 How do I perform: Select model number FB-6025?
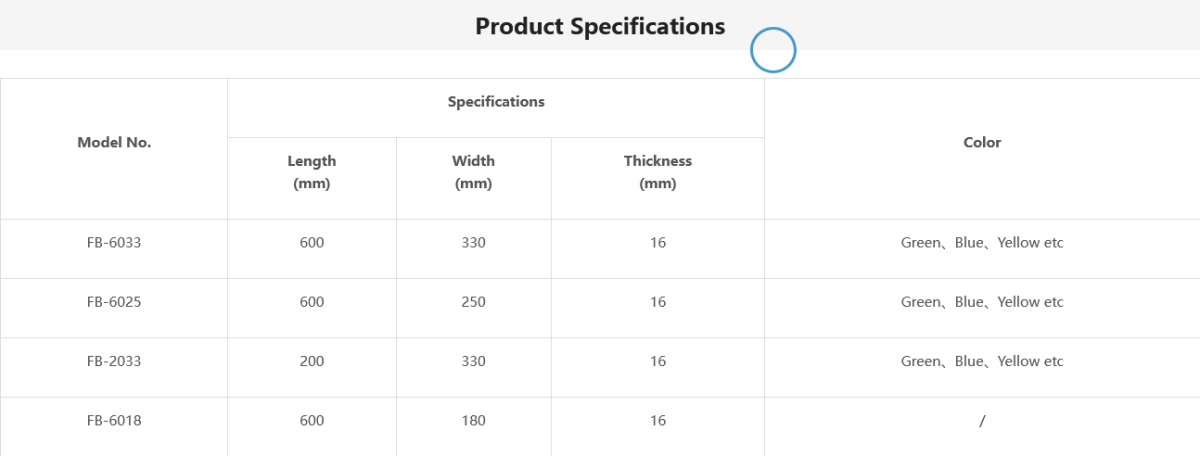[114, 302]
